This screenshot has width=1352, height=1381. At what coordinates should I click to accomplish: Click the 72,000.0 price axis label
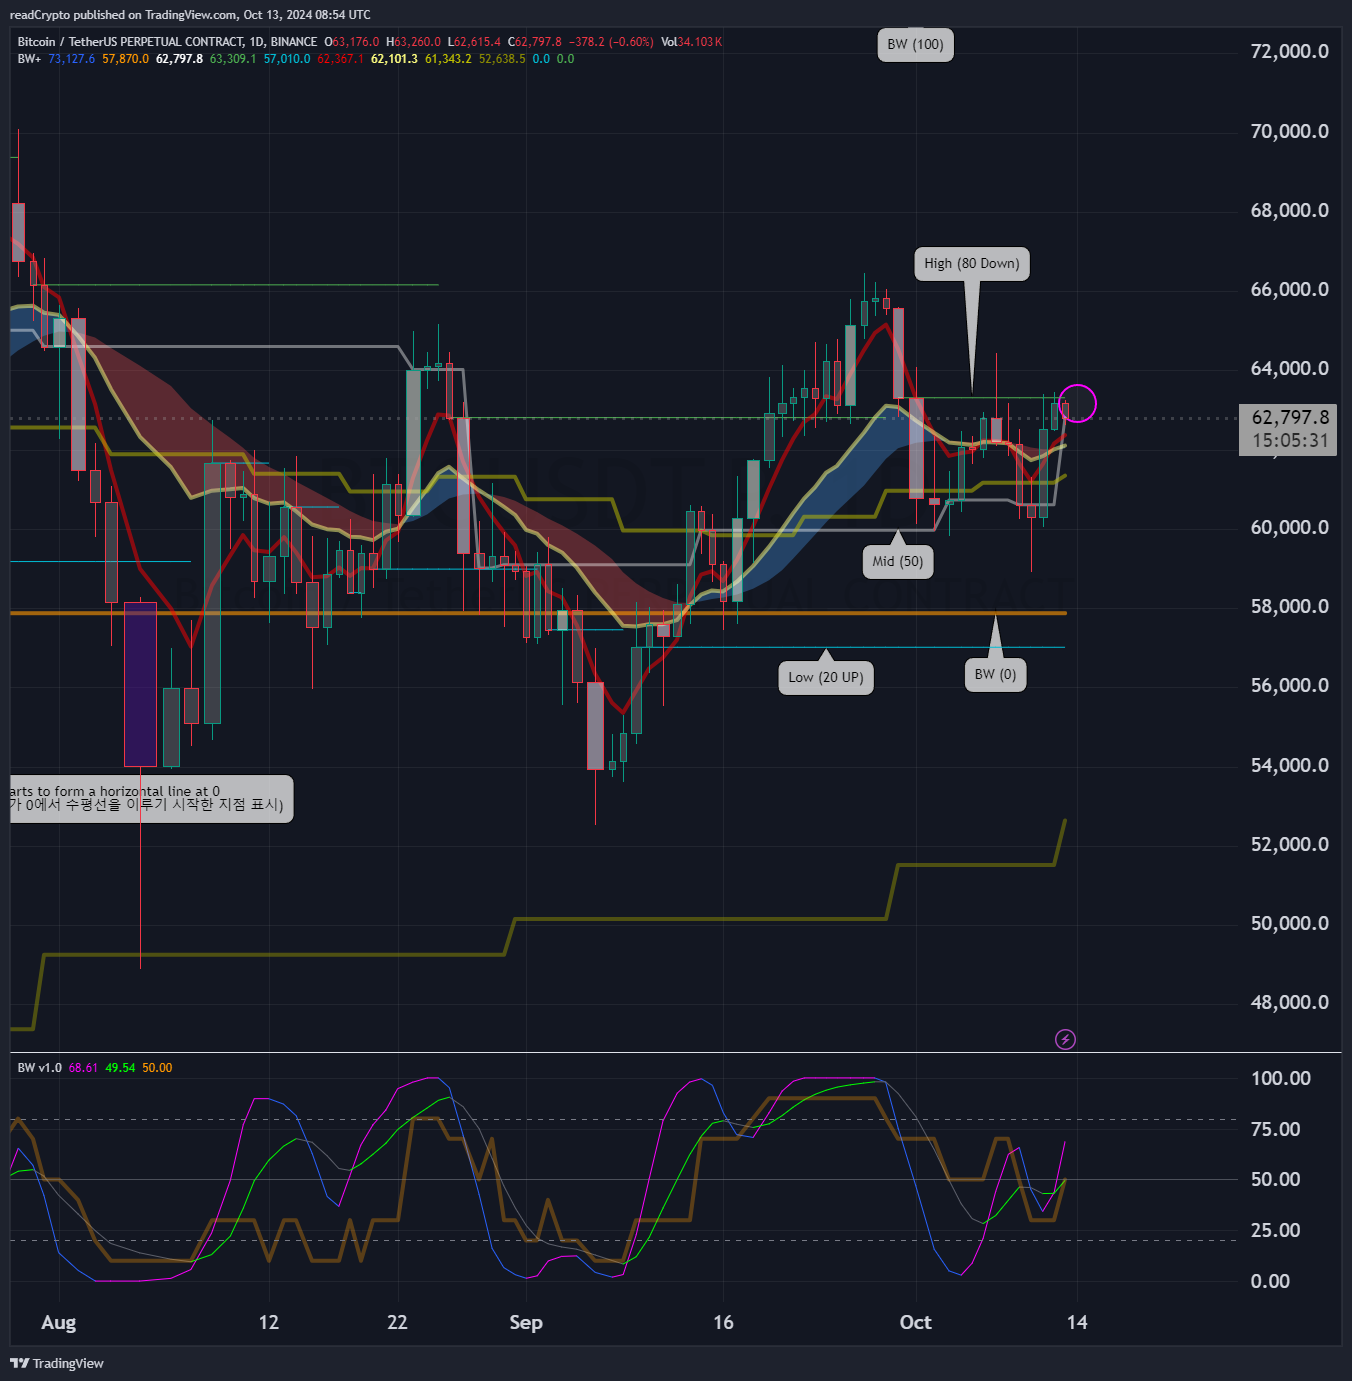tap(1290, 52)
